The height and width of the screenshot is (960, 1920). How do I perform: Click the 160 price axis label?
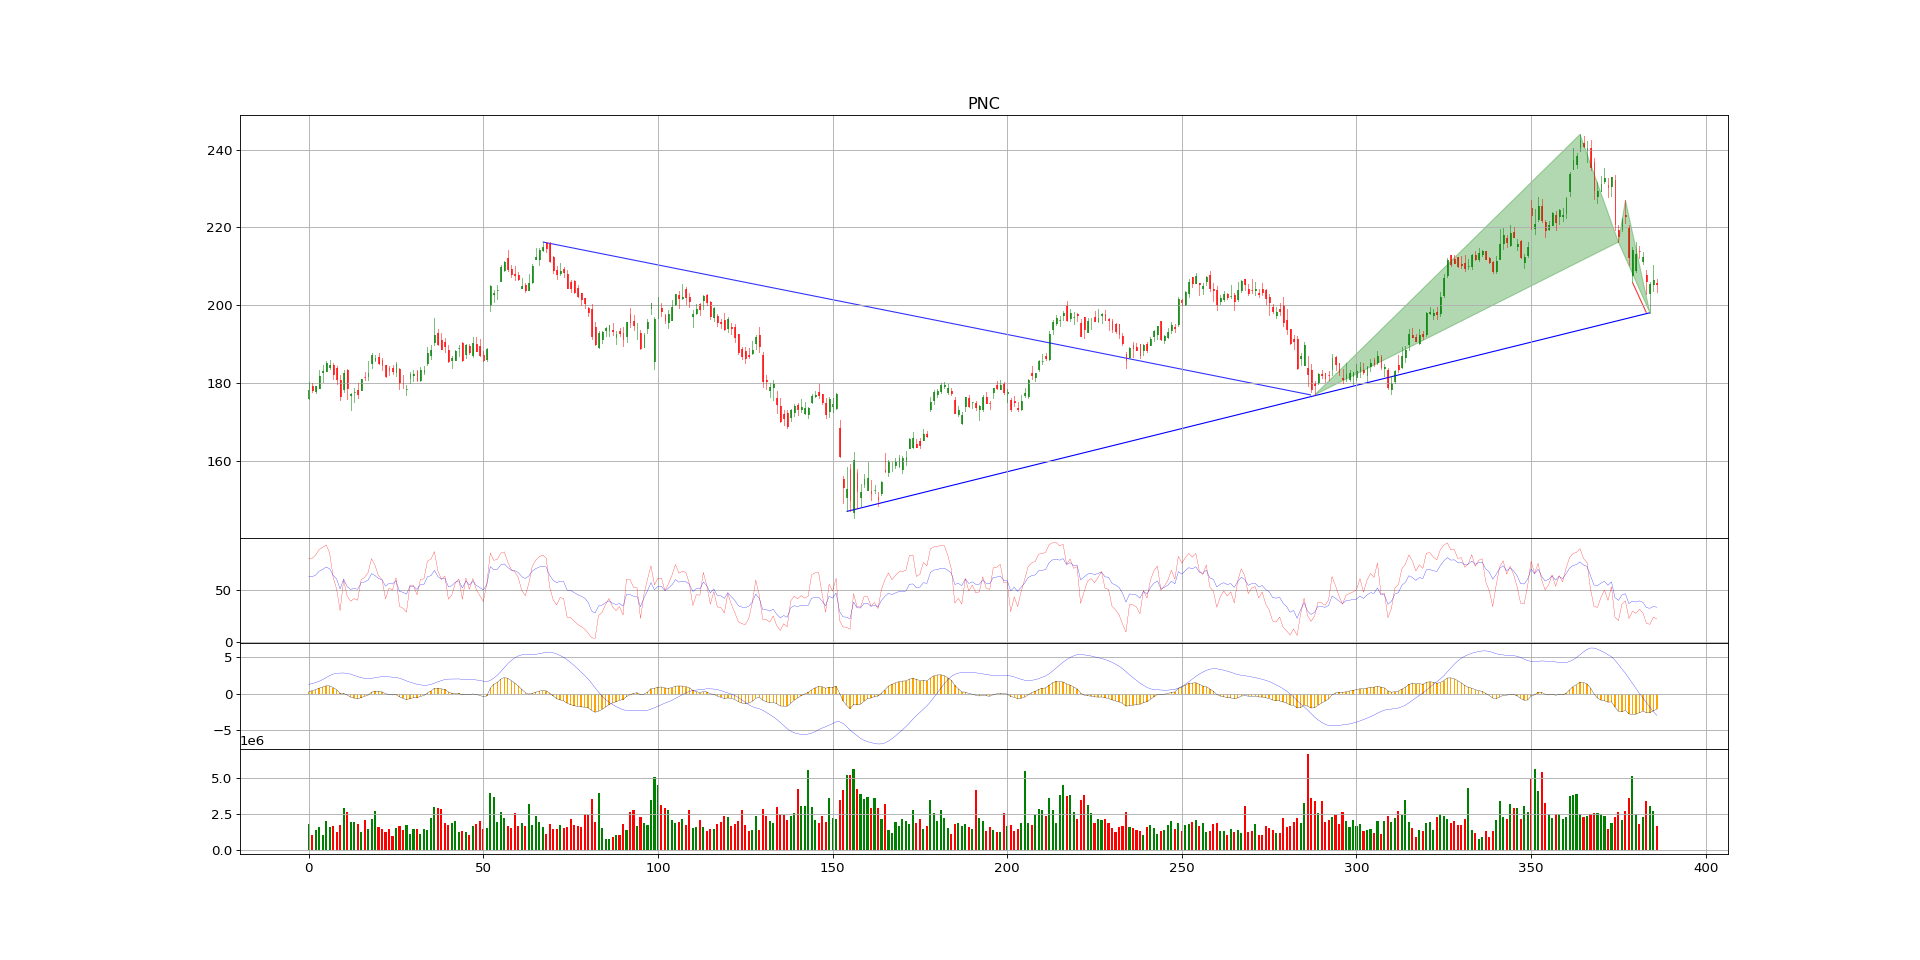click(x=219, y=462)
